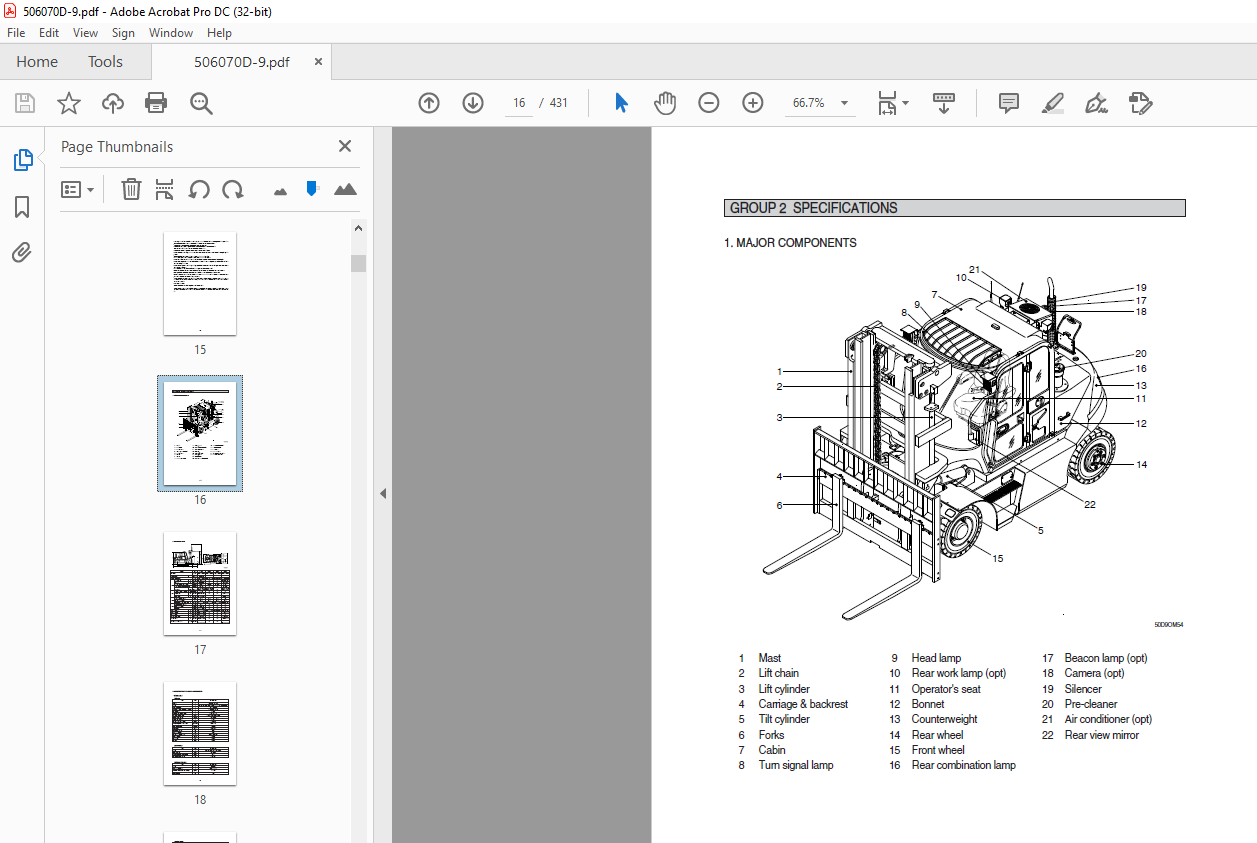Print the document with the printer icon
This screenshot has height=843, width=1257.
click(156, 103)
